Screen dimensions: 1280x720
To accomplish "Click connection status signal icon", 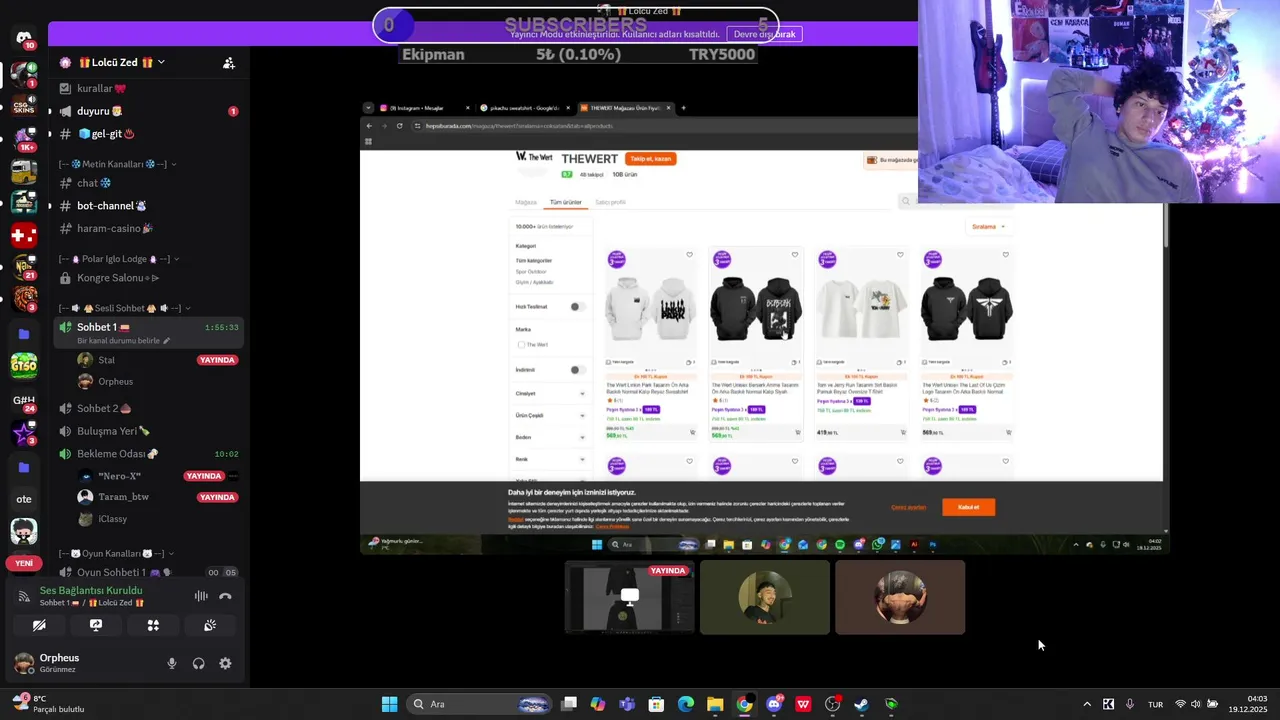I will click(x=24, y=596).
